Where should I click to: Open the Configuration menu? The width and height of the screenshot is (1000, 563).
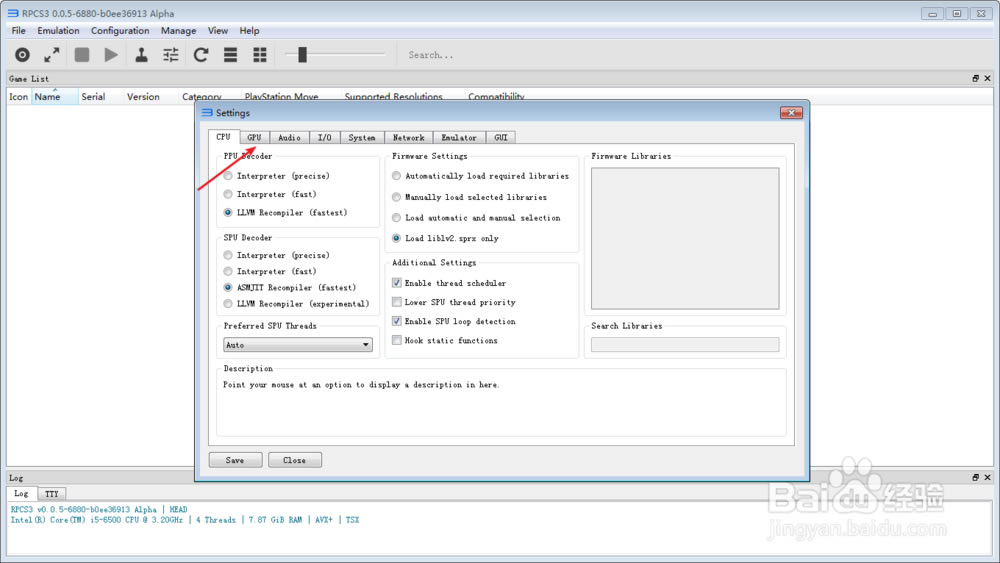120,31
